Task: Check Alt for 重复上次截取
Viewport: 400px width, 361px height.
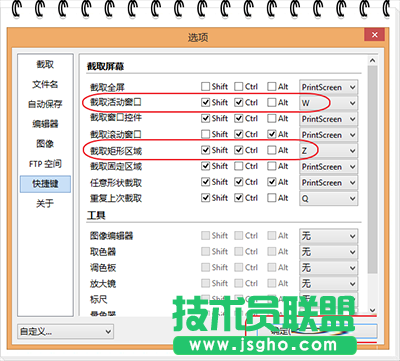Action: 272,198
